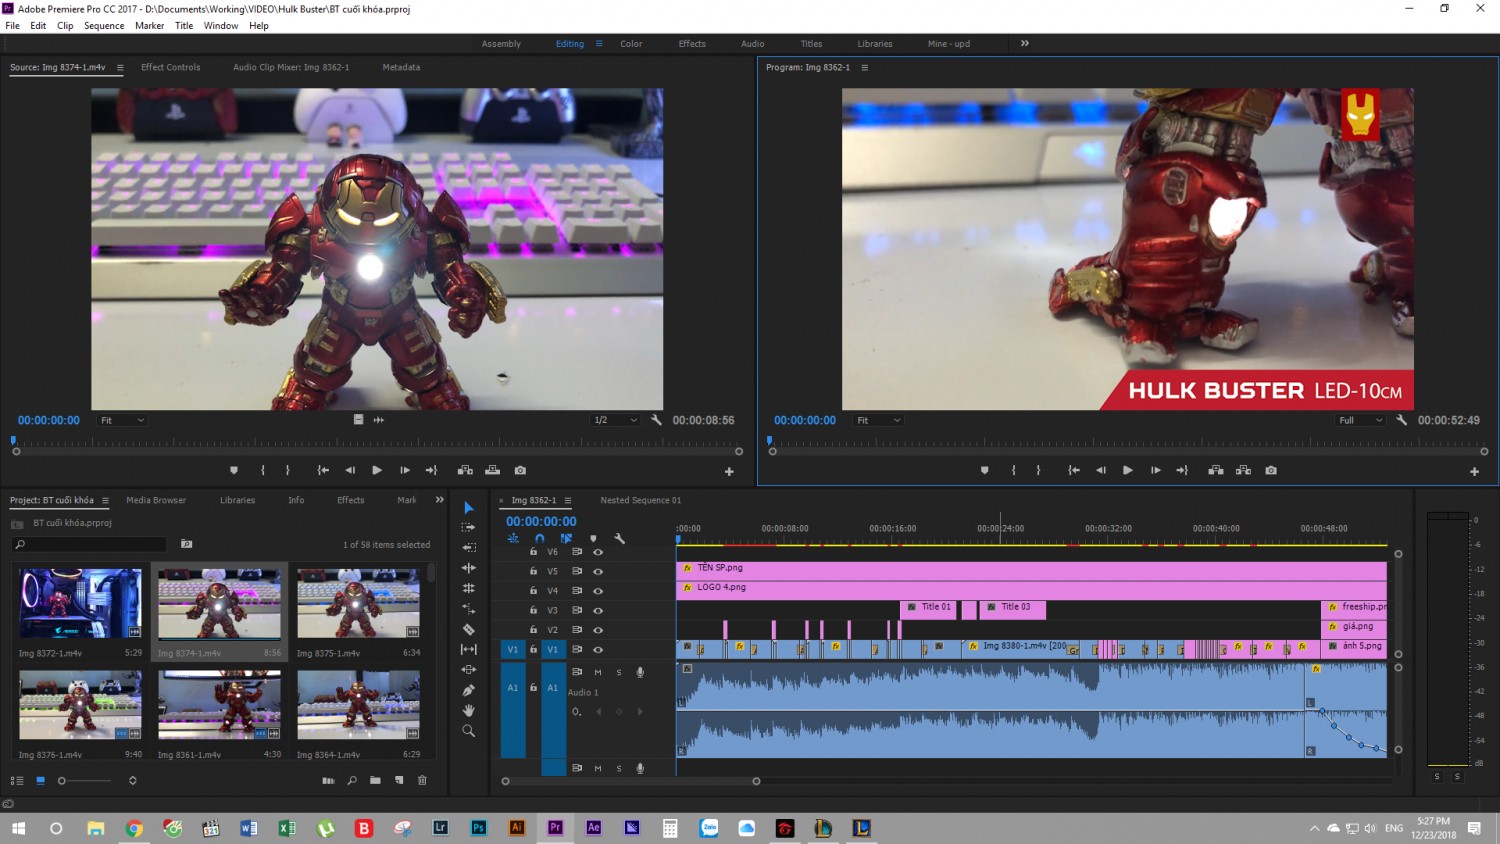Select the Selection tool arrow
Viewport: 1500px width, 844px height.
468,508
